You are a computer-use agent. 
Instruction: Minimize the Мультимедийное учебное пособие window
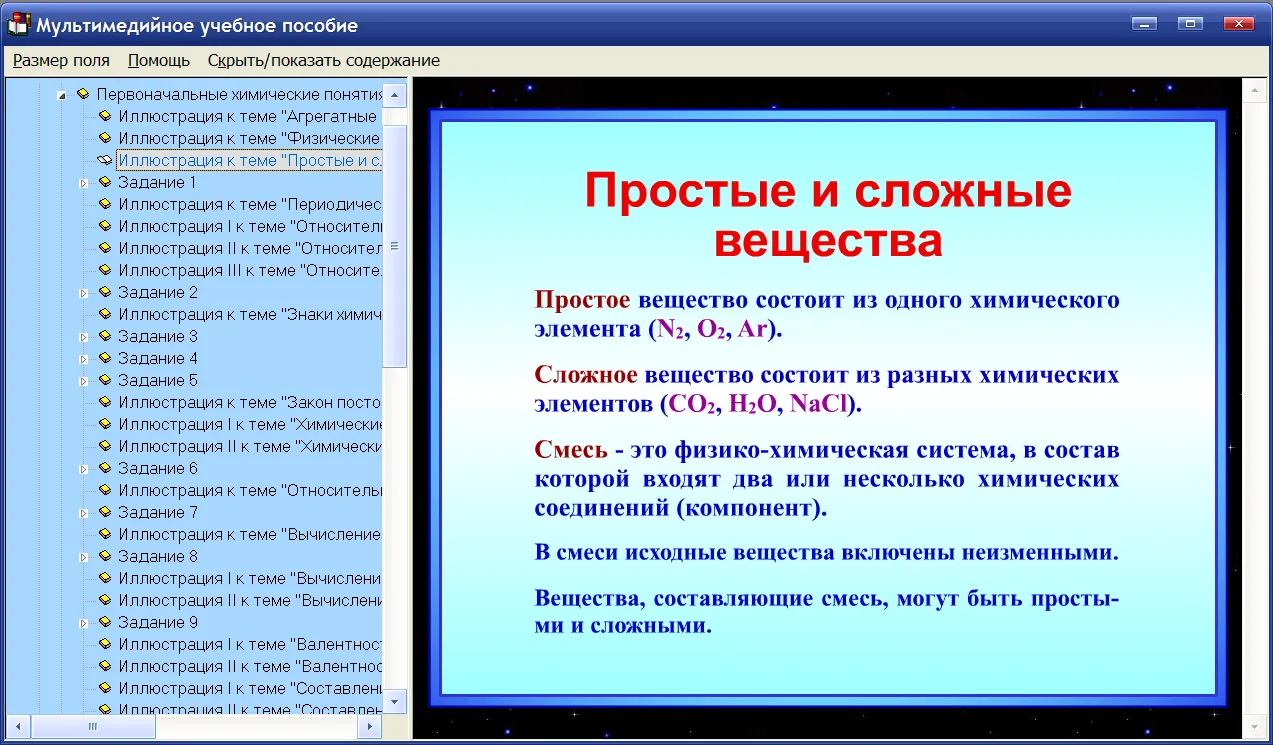tap(1144, 23)
